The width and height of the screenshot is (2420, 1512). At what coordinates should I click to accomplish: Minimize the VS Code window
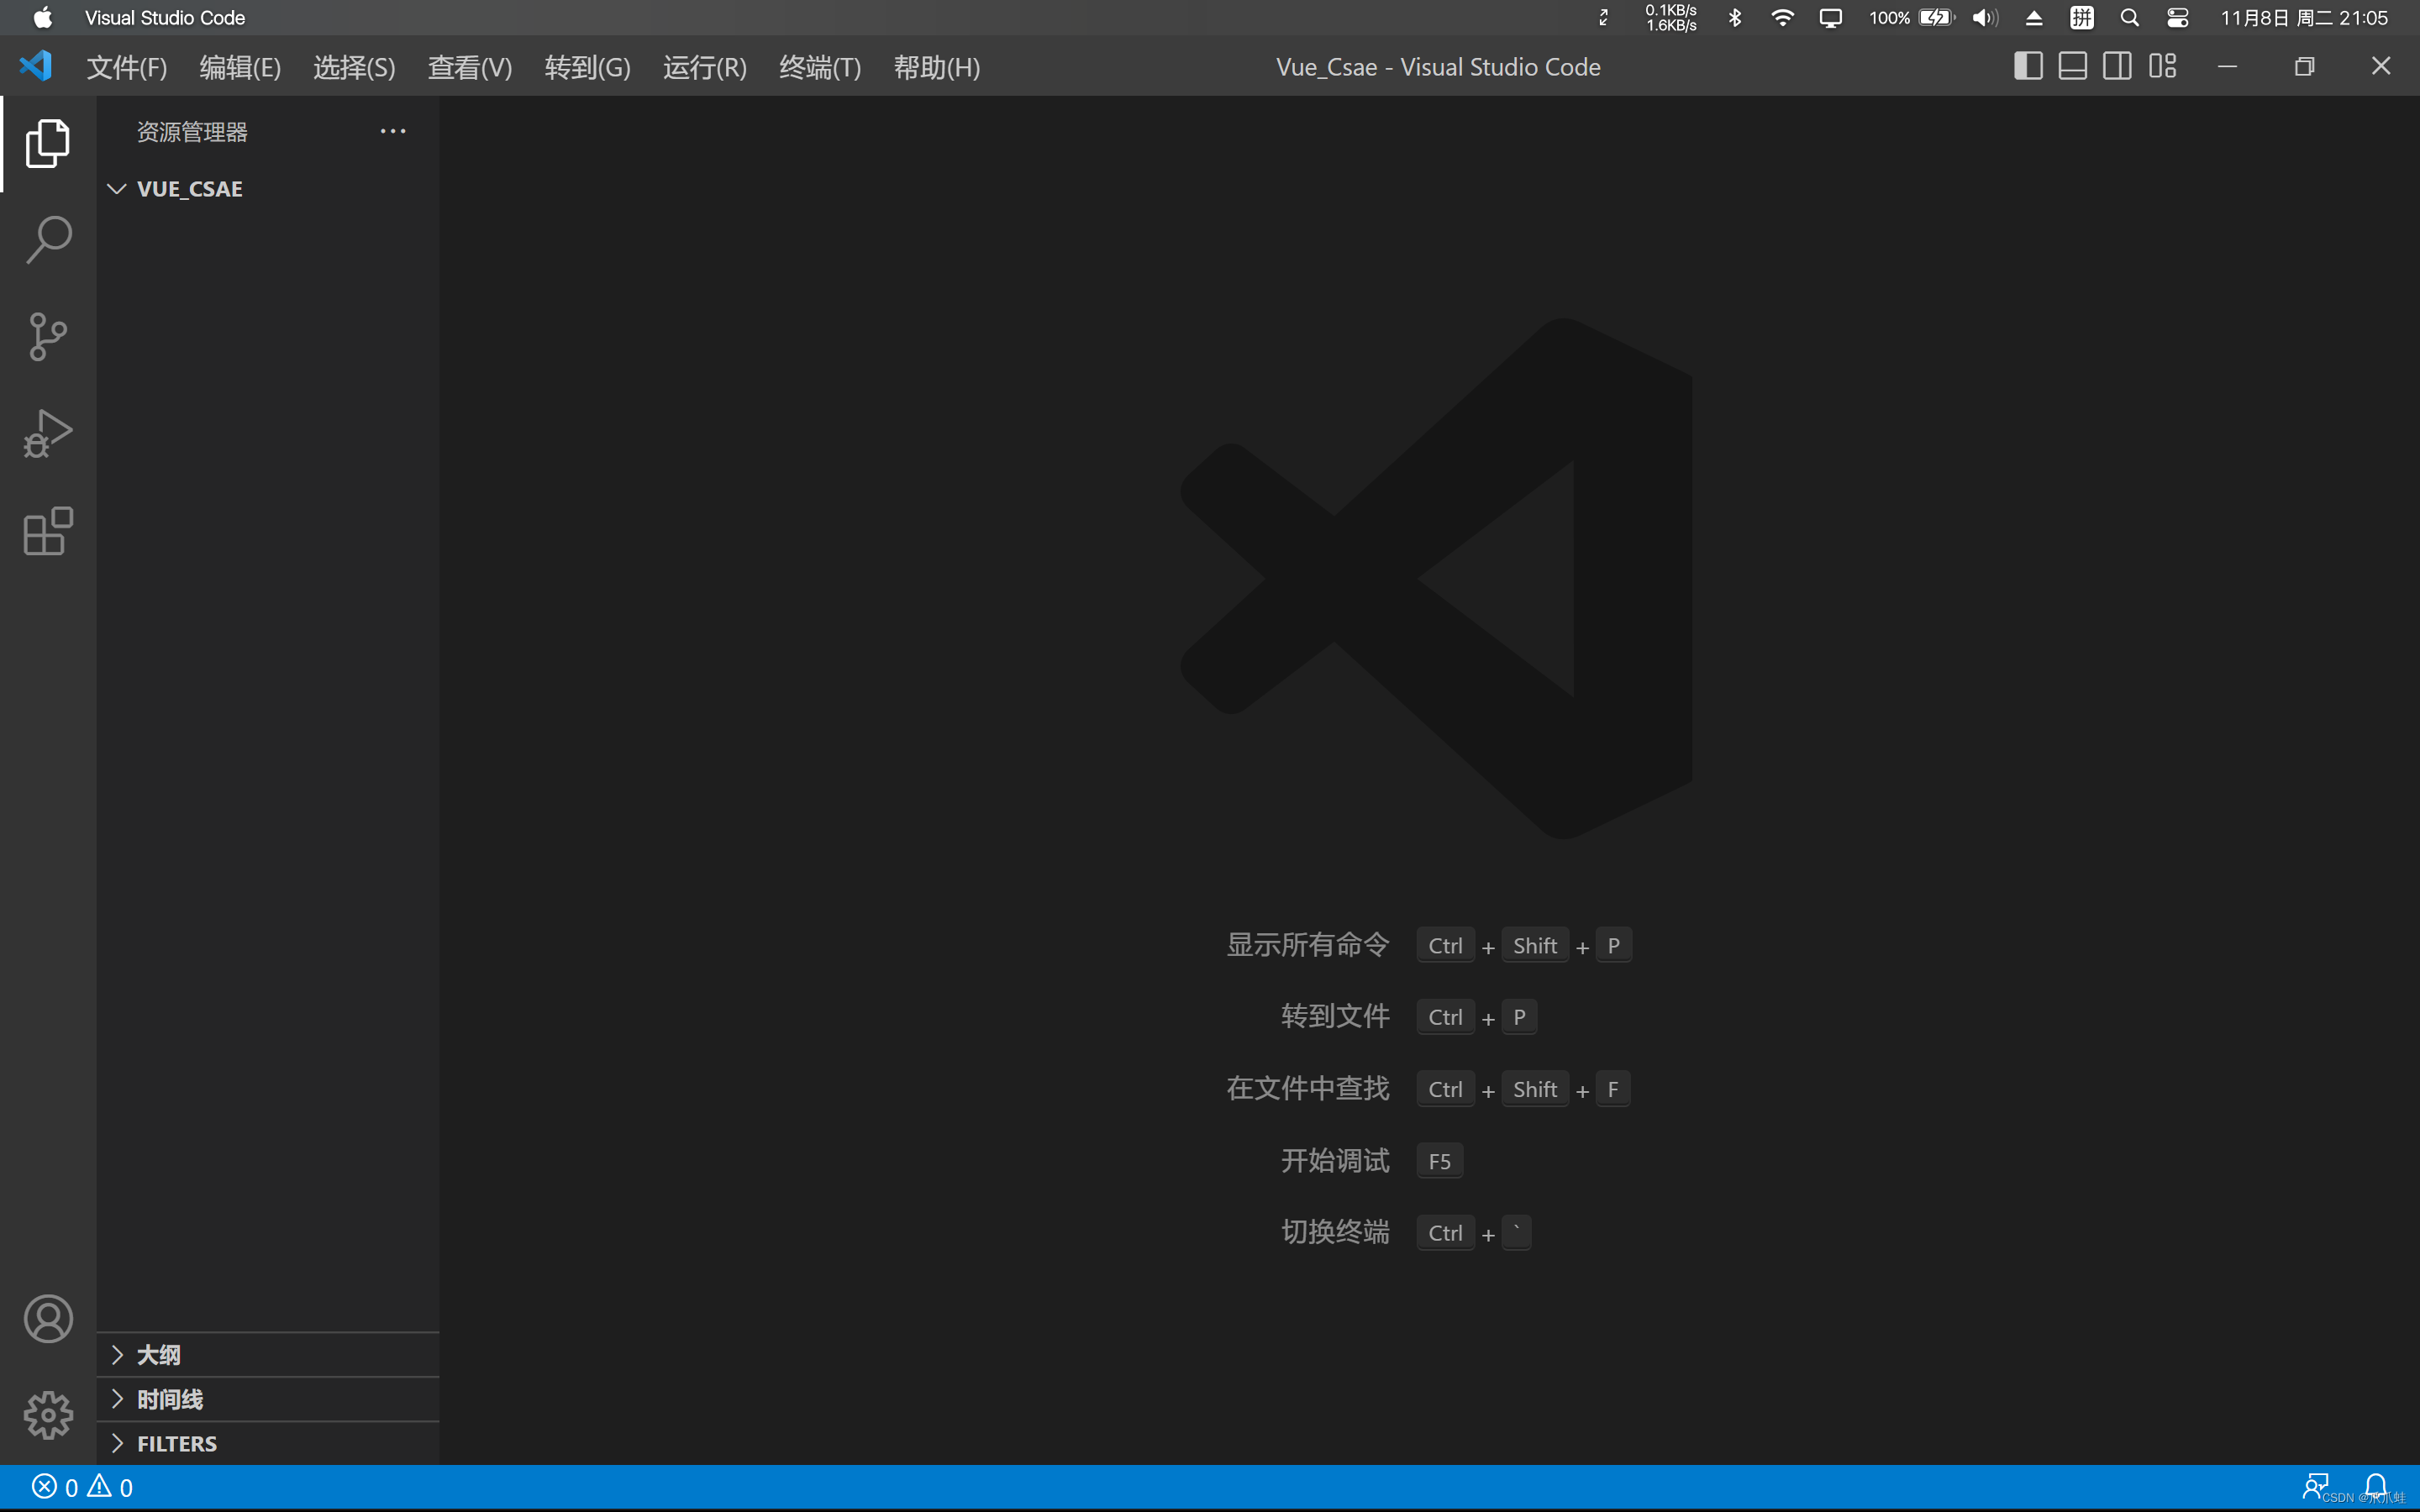tap(2227, 66)
